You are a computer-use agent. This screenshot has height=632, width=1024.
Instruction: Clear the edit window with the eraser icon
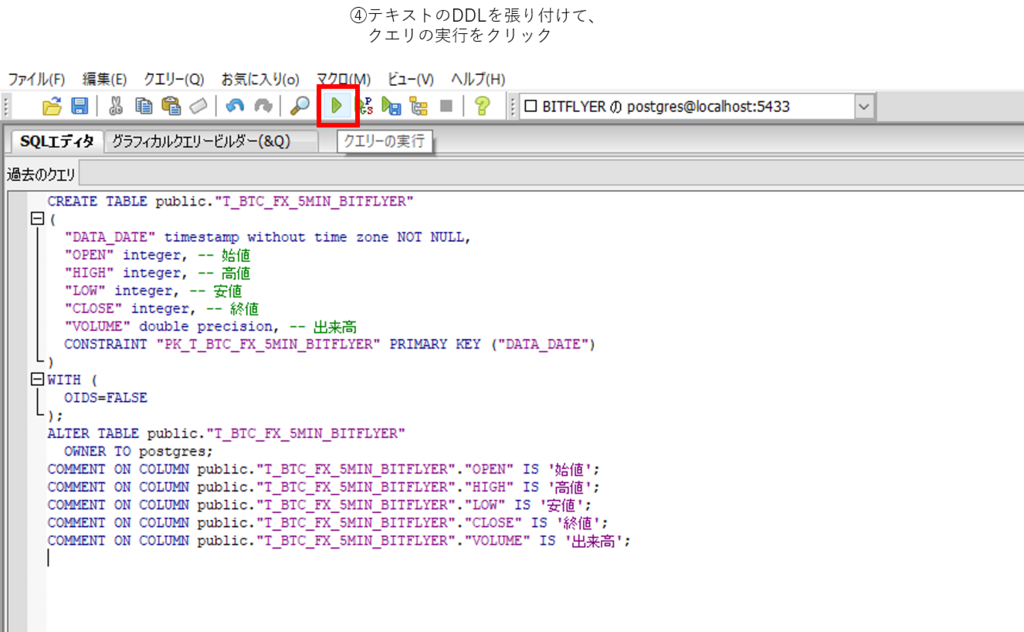pyautogui.click(x=199, y=106)
